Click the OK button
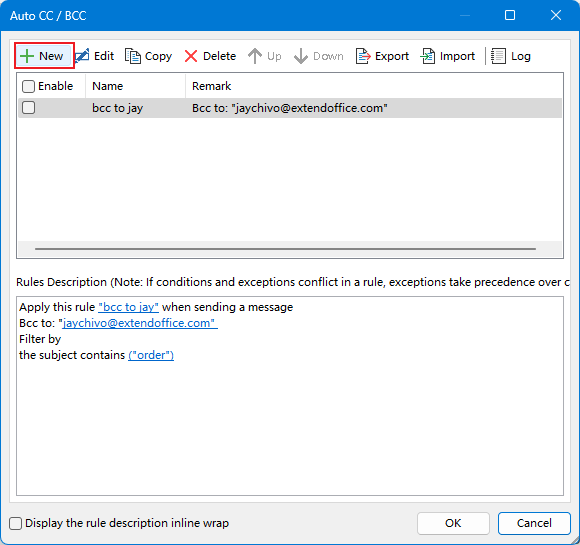 (x=453, y=523)
